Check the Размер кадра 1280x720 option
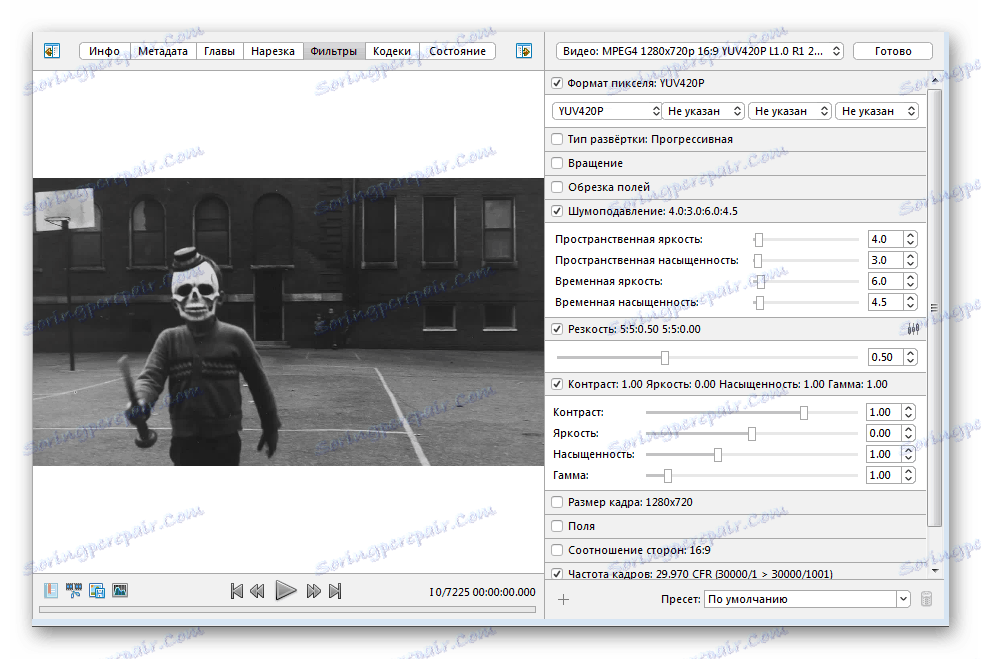Viewport: 981px width, 659px height. [x=558, y=502]
